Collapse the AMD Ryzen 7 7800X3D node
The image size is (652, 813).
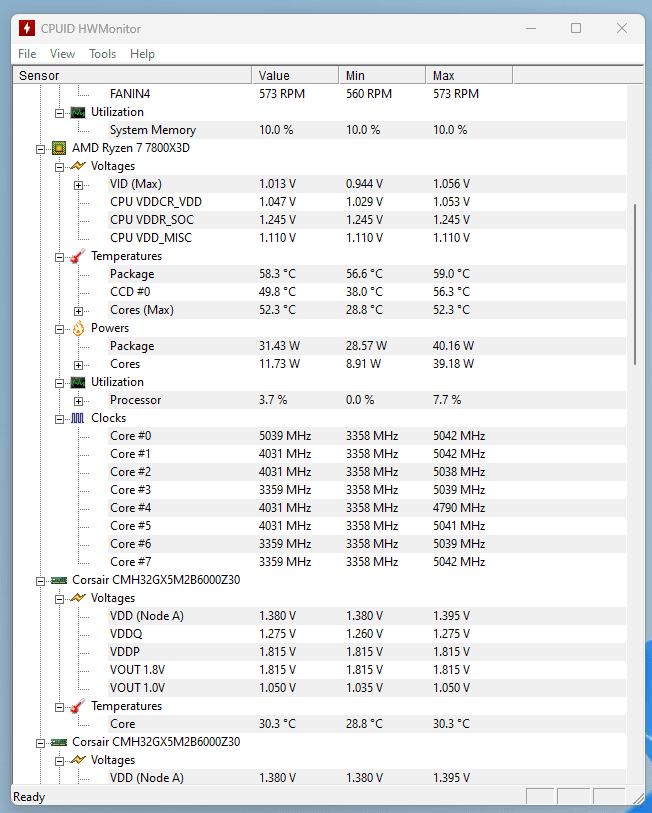tap(40, 149)
